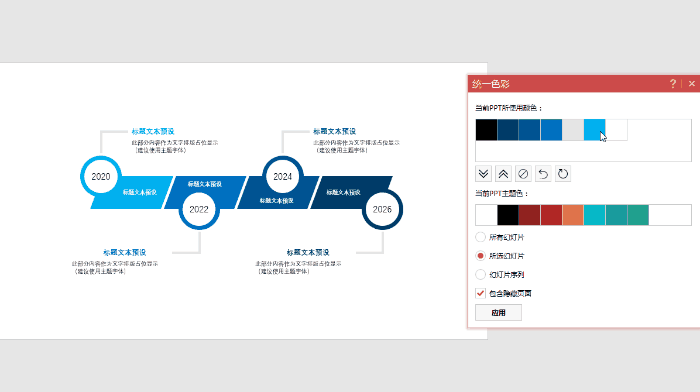Pick the sky blue used-color swatch
Screen dimensions: 700x392
tap(595, 130)
